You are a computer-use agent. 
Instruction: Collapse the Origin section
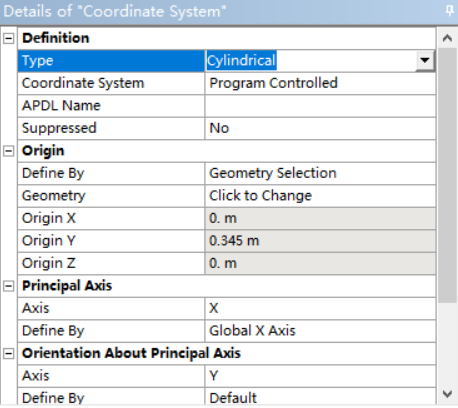click(x=9, y=151)
